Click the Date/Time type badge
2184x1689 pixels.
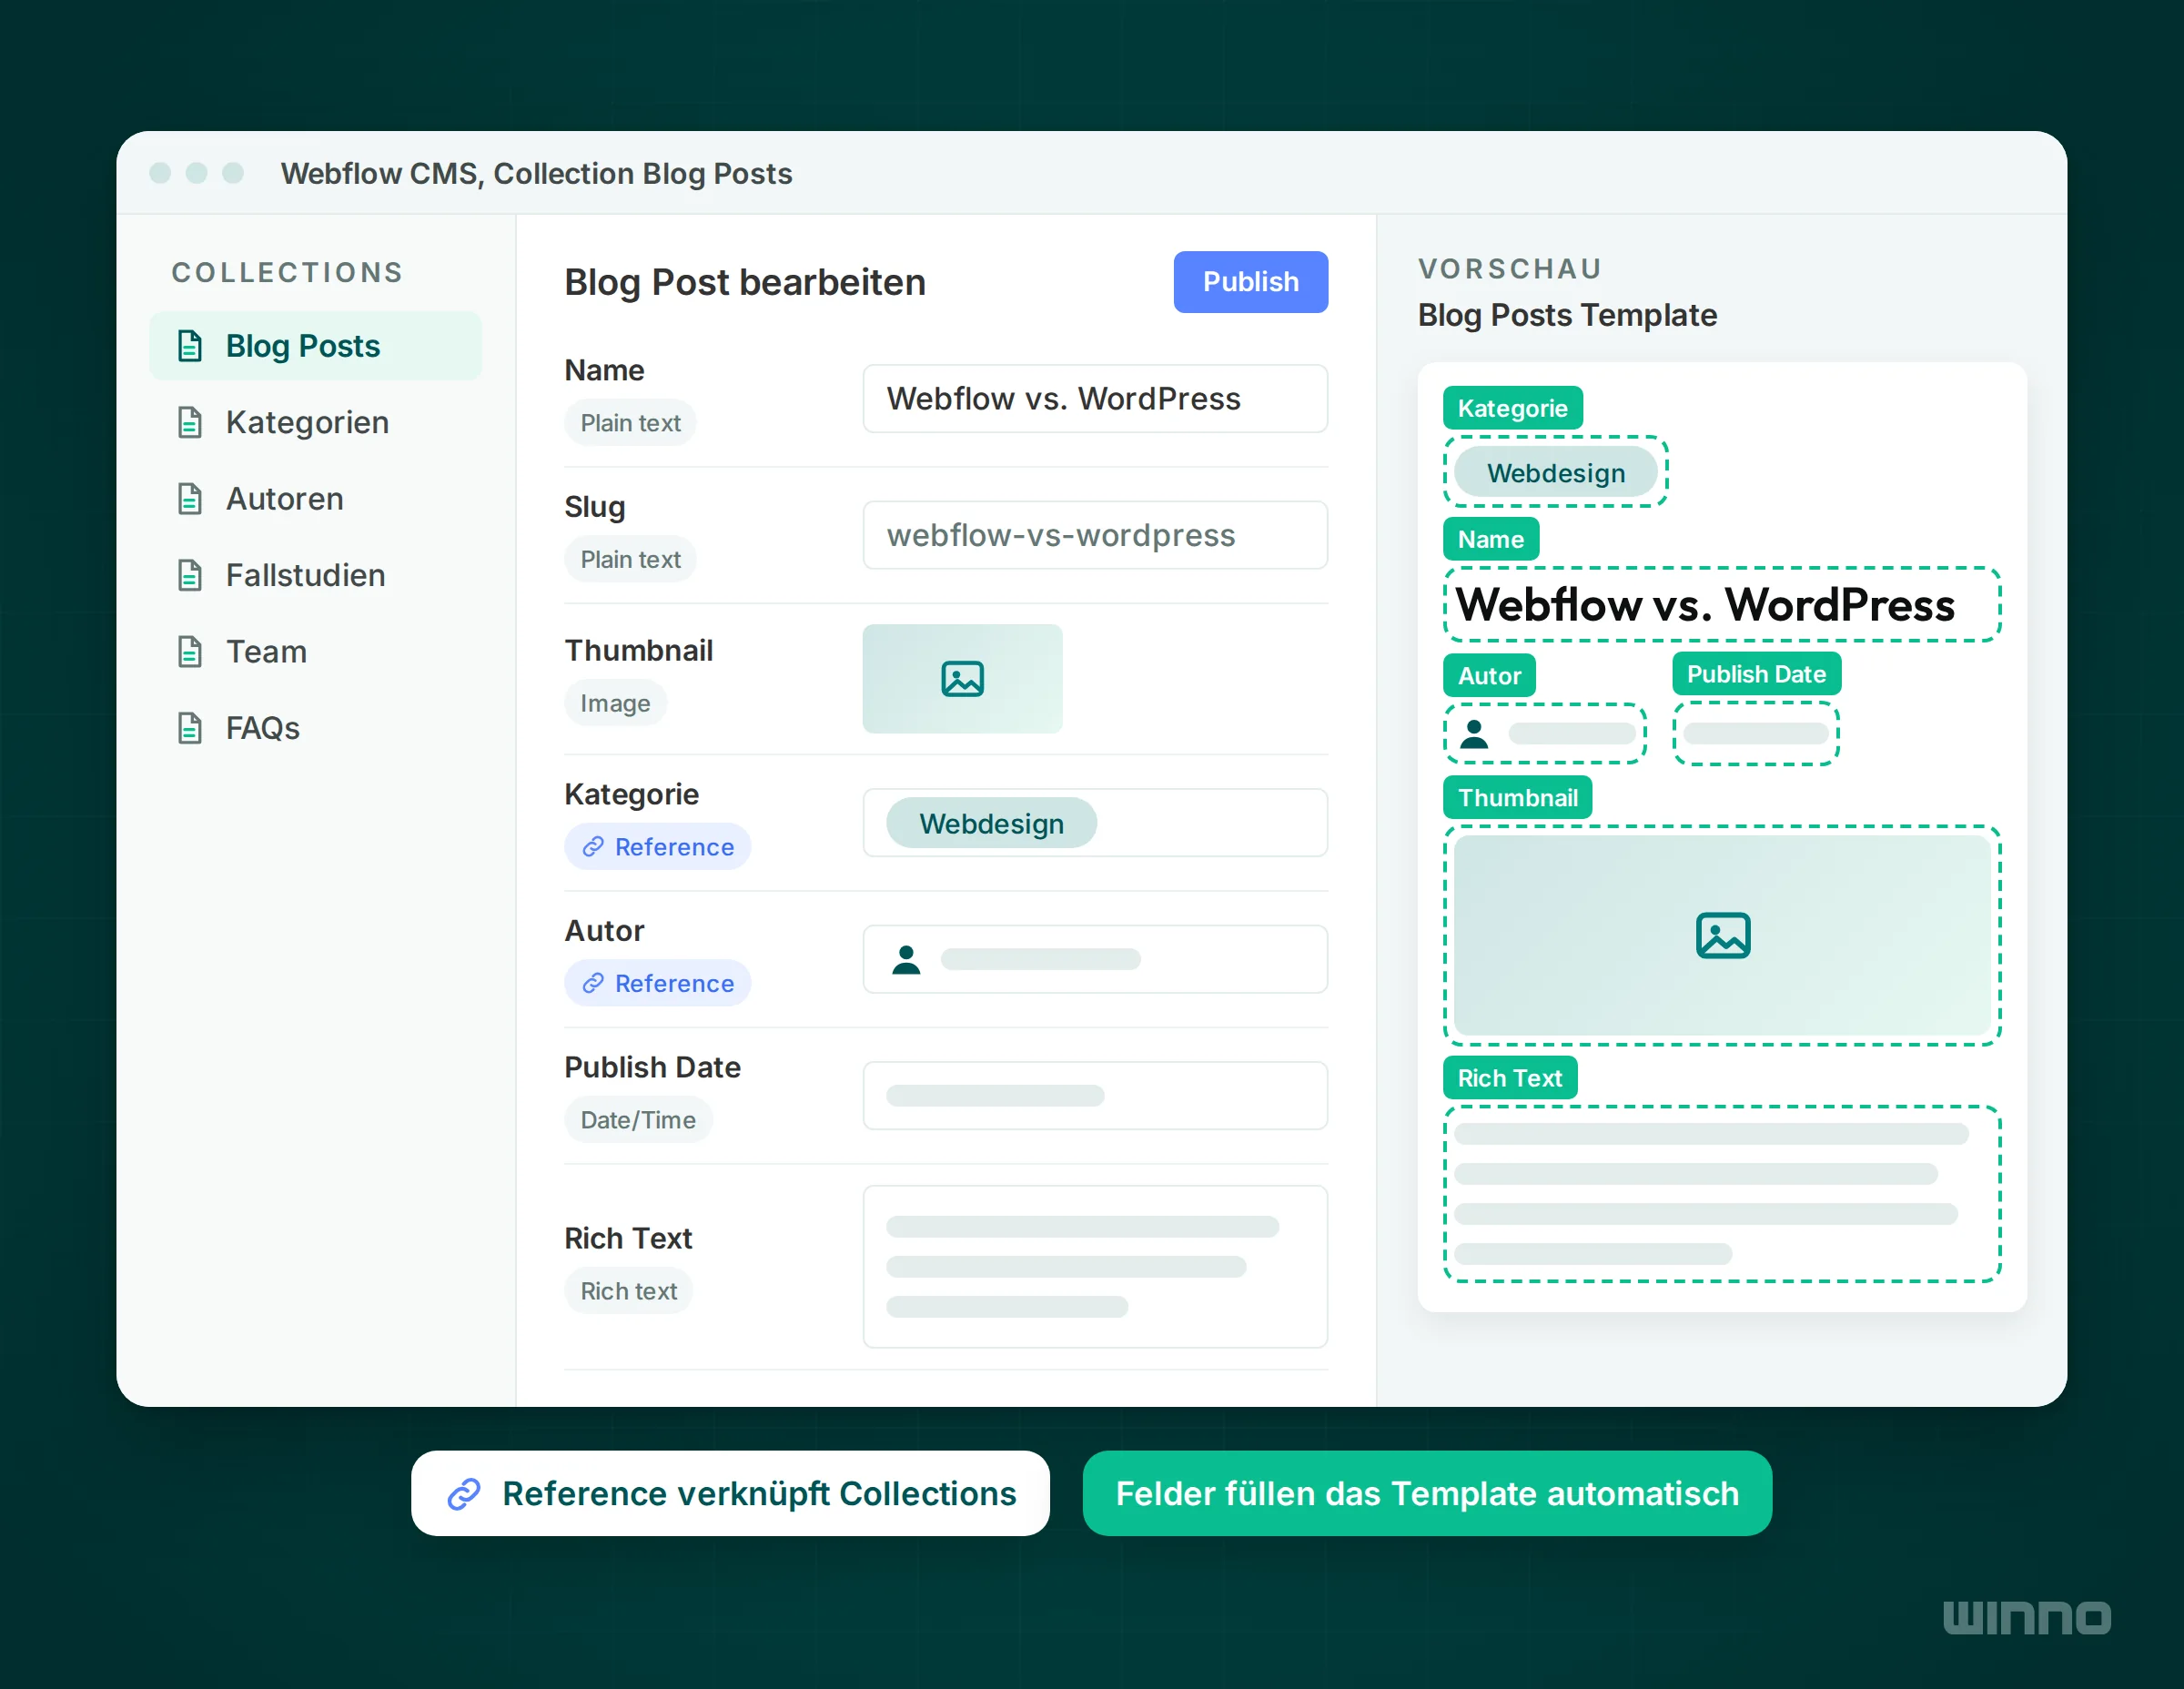(x=638, y=1120)
